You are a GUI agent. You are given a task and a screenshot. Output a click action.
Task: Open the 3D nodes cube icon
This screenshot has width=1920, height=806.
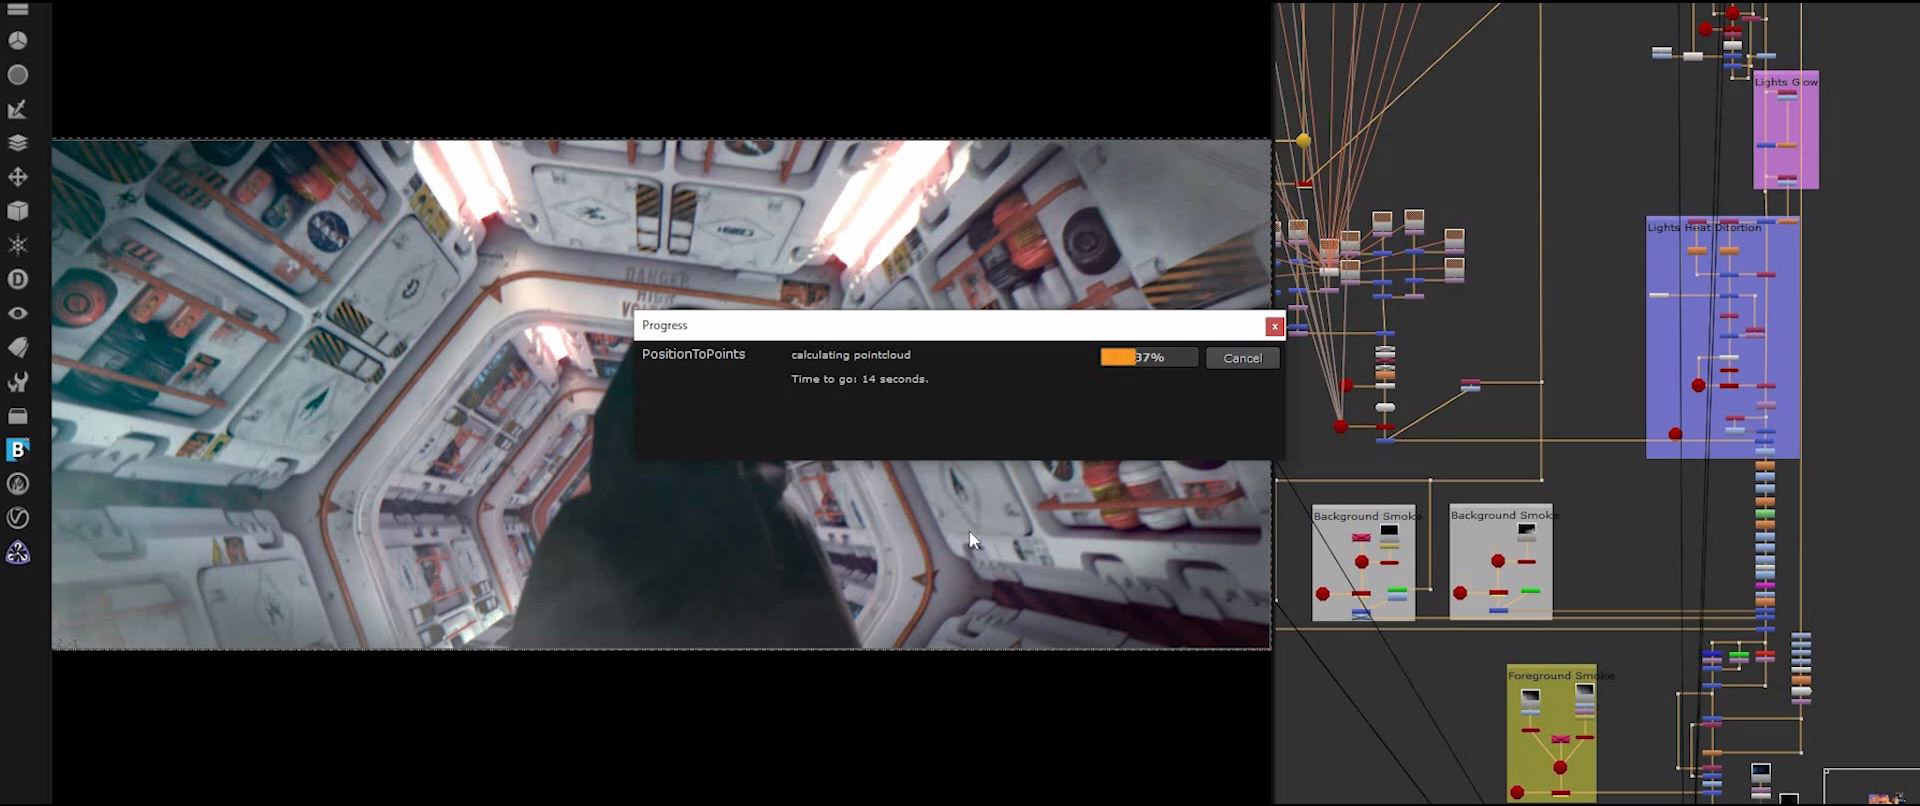(x=18, y=211)
